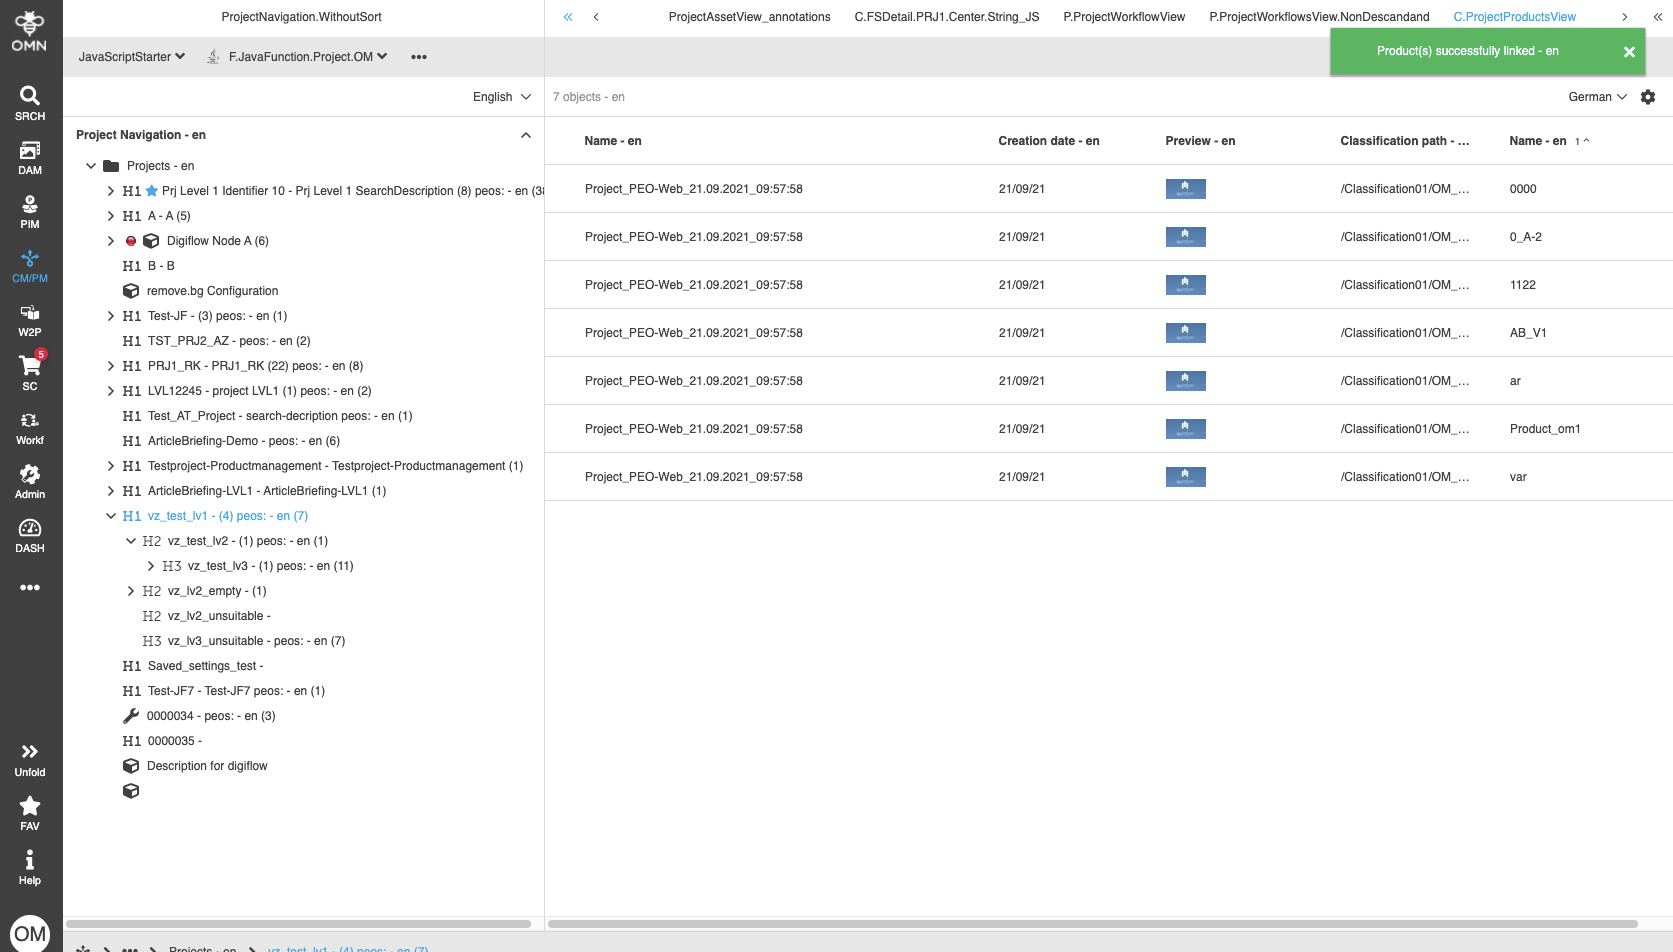Open the Workf workflow module
The width and height of the screenshot is (1673, 952).
click(29, 428)
